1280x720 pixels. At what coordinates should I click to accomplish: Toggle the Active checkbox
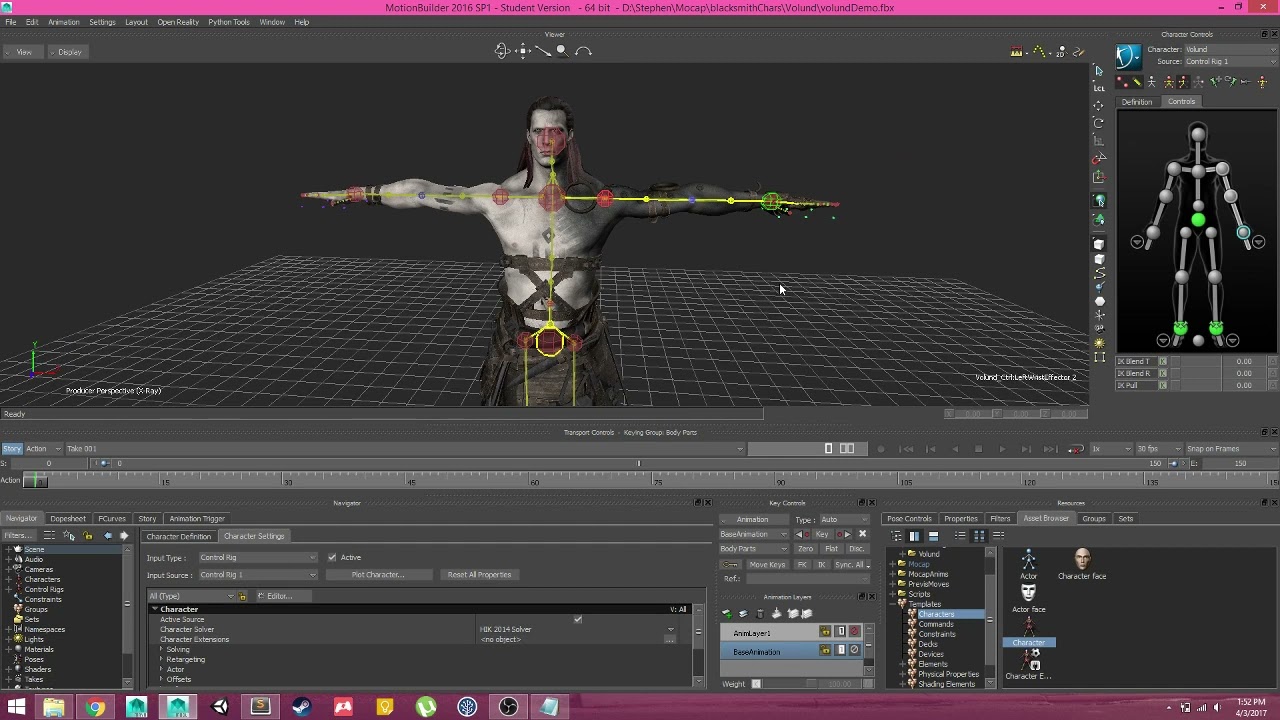(332, 557)
